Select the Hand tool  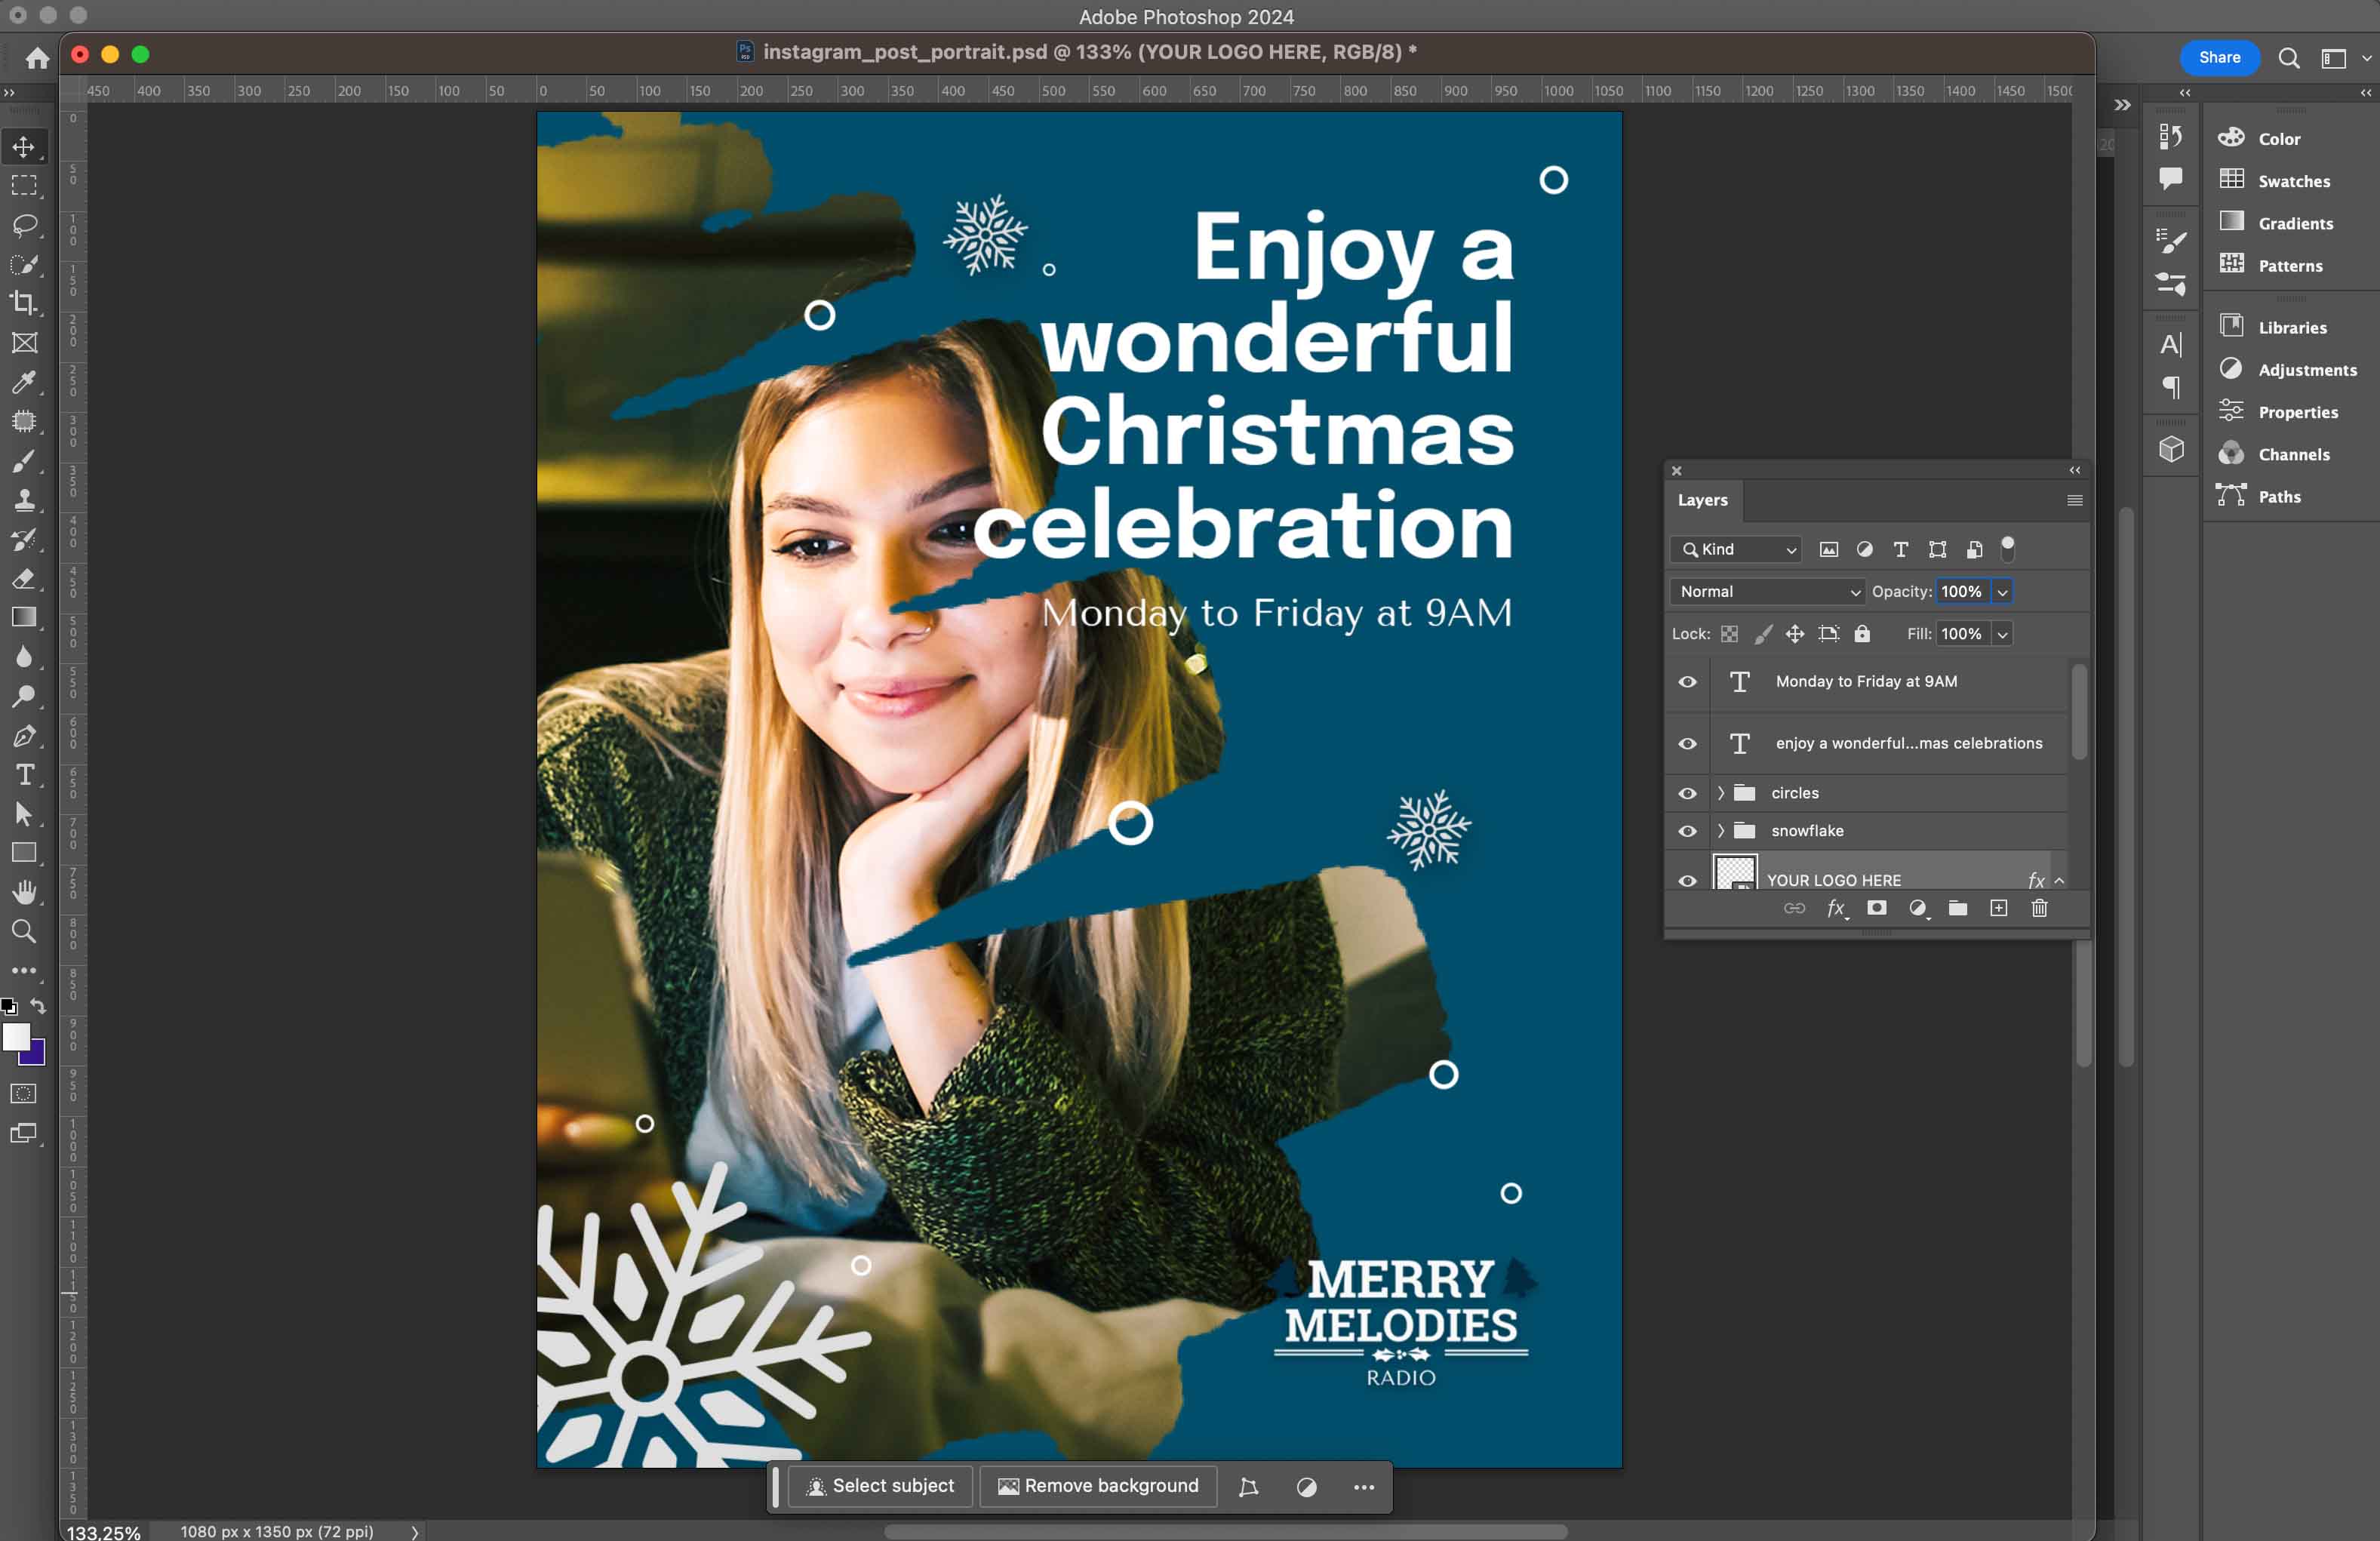24,892
